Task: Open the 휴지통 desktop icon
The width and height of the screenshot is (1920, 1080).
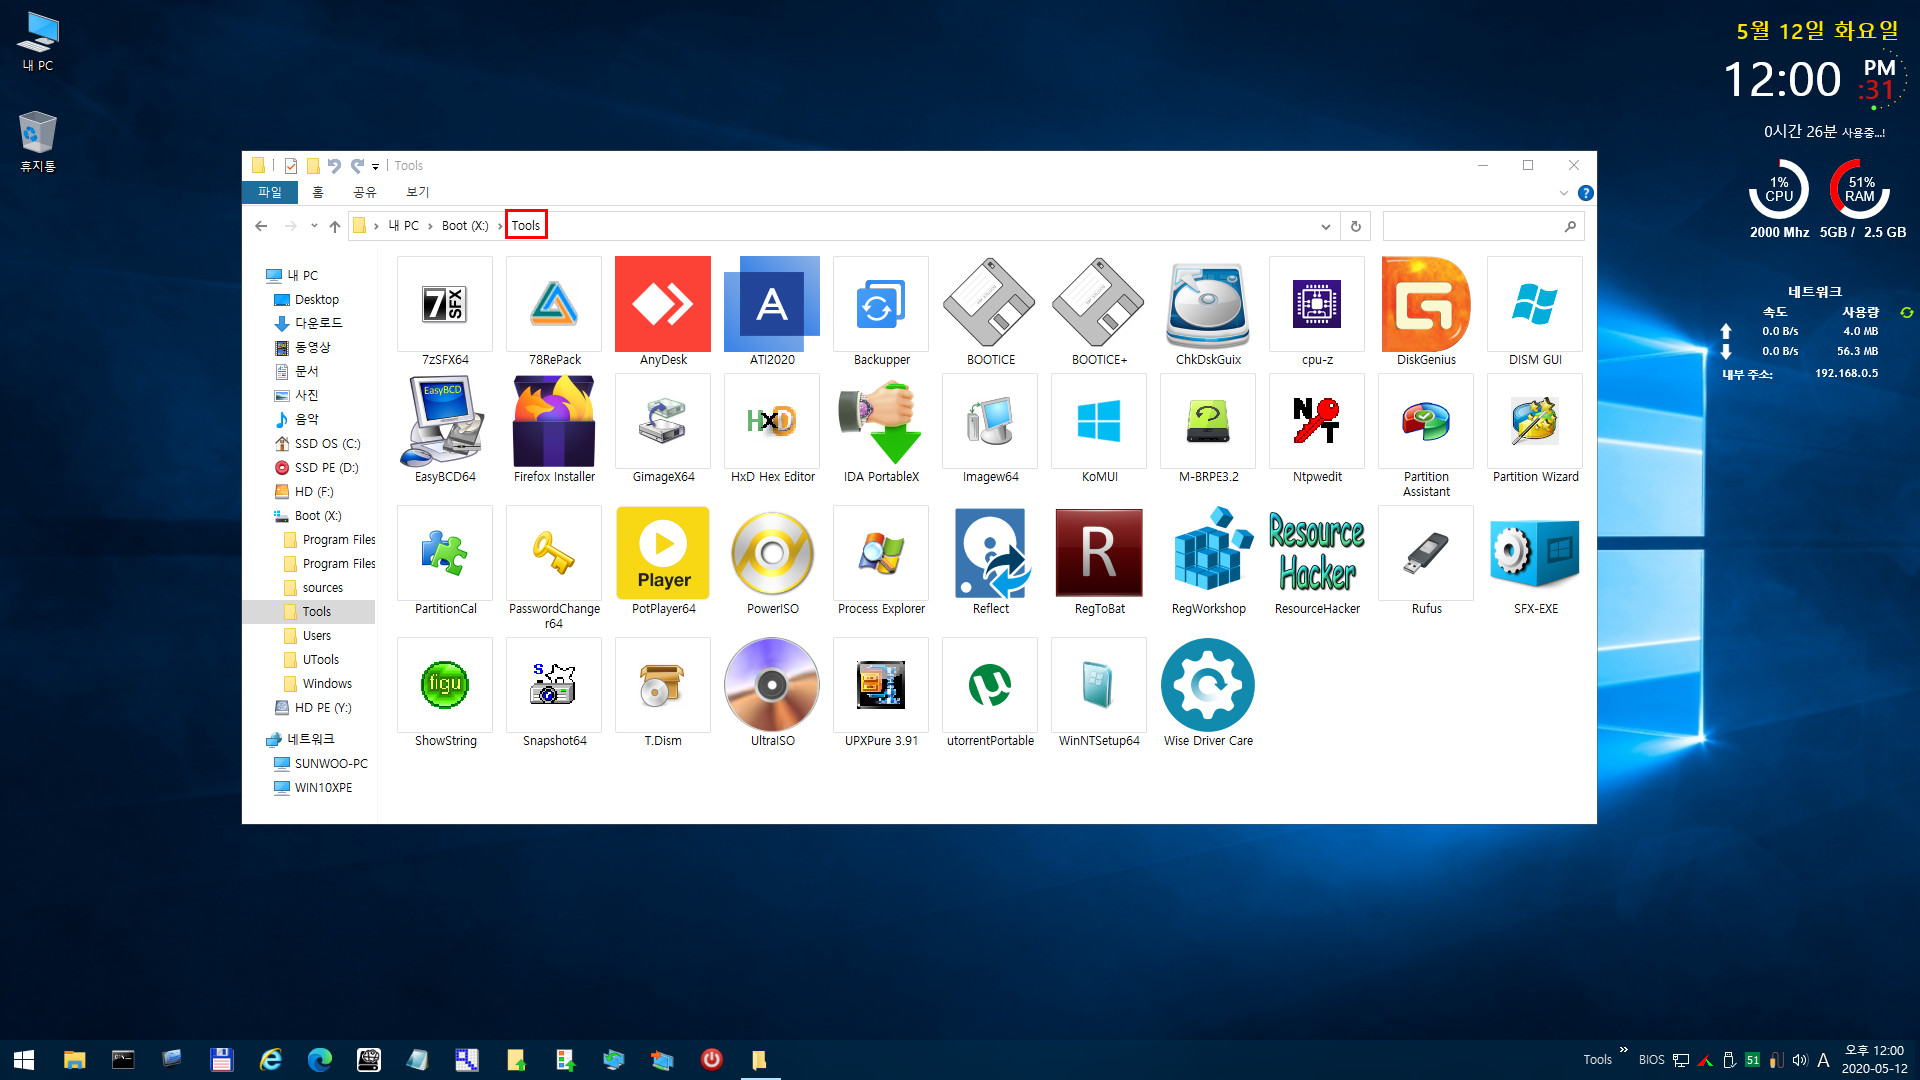Action: point(38,141)
